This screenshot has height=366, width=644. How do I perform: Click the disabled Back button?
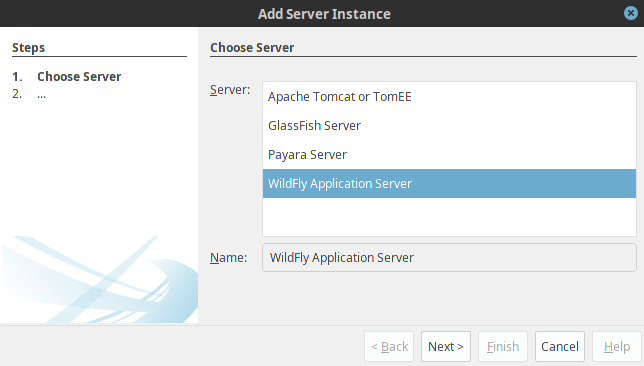click(x=389, y=346)
